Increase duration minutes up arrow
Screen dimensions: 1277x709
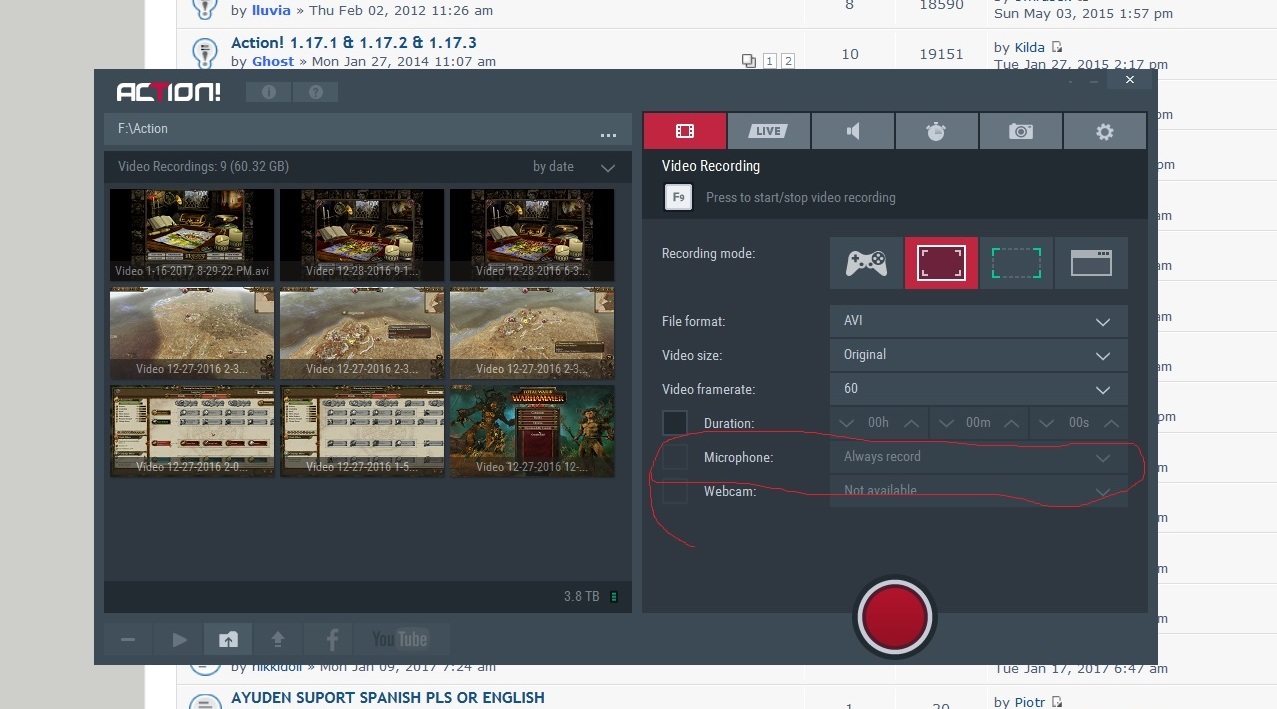coord(1011,423)
